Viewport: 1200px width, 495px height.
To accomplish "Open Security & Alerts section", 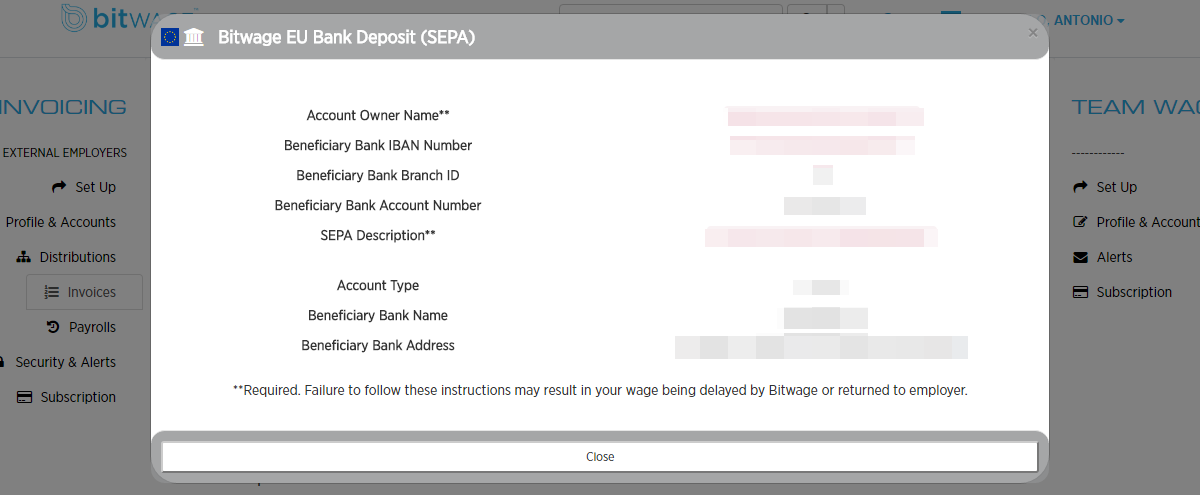I will pyautogui.click(x=65, y=362).
